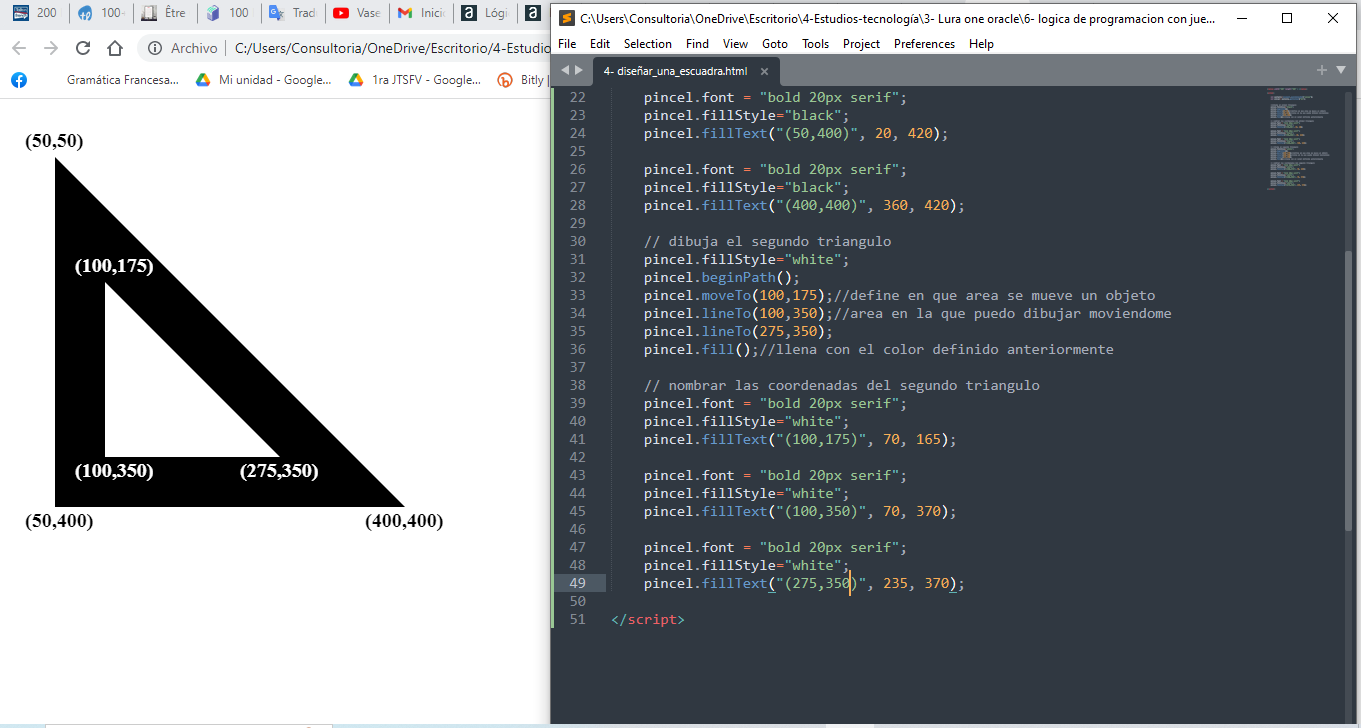Go to Chrome's home page
Viewport: 1361px width, 728px height.
115,48
